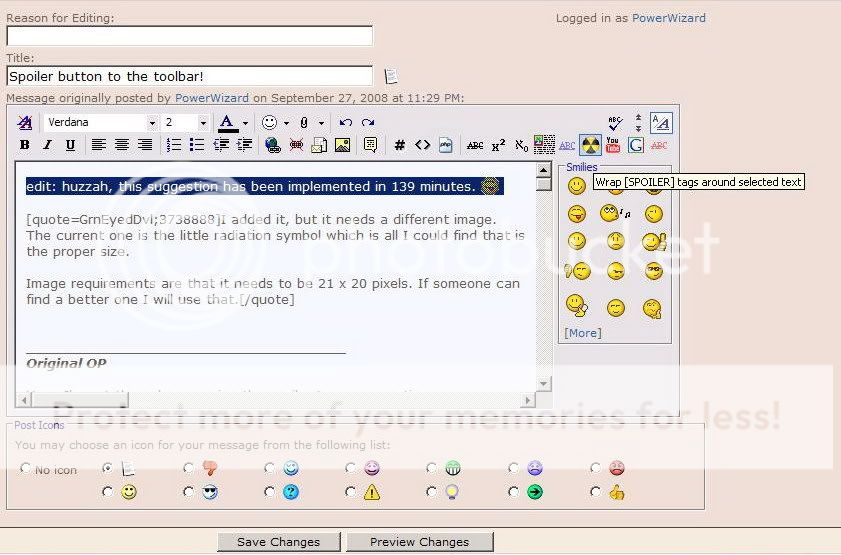This screenshot has width=841, height=555.
Task: Select the 'No icon' radio button
Action: click(x=26, y=469)
